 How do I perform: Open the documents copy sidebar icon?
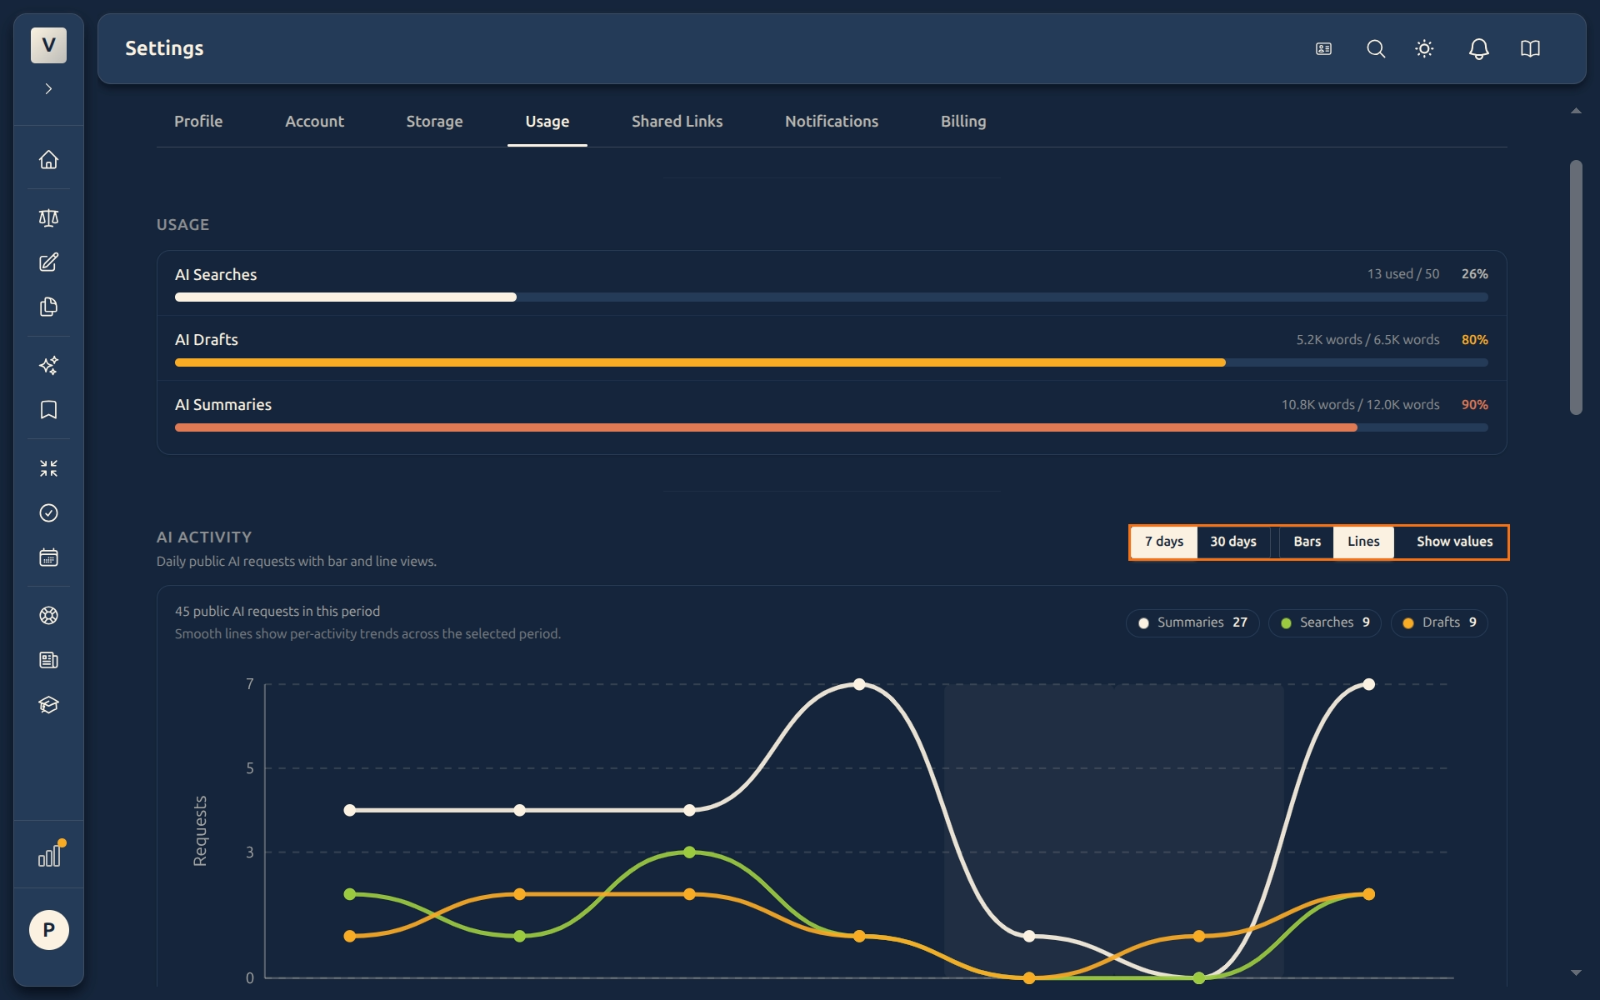(48, 307)
